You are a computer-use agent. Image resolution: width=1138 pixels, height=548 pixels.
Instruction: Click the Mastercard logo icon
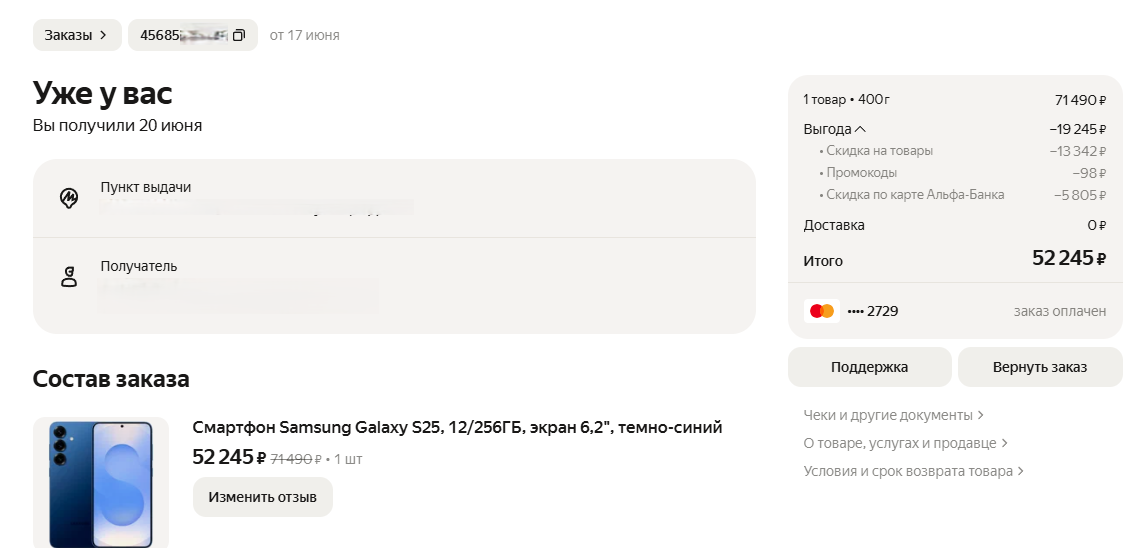[822, 311]
